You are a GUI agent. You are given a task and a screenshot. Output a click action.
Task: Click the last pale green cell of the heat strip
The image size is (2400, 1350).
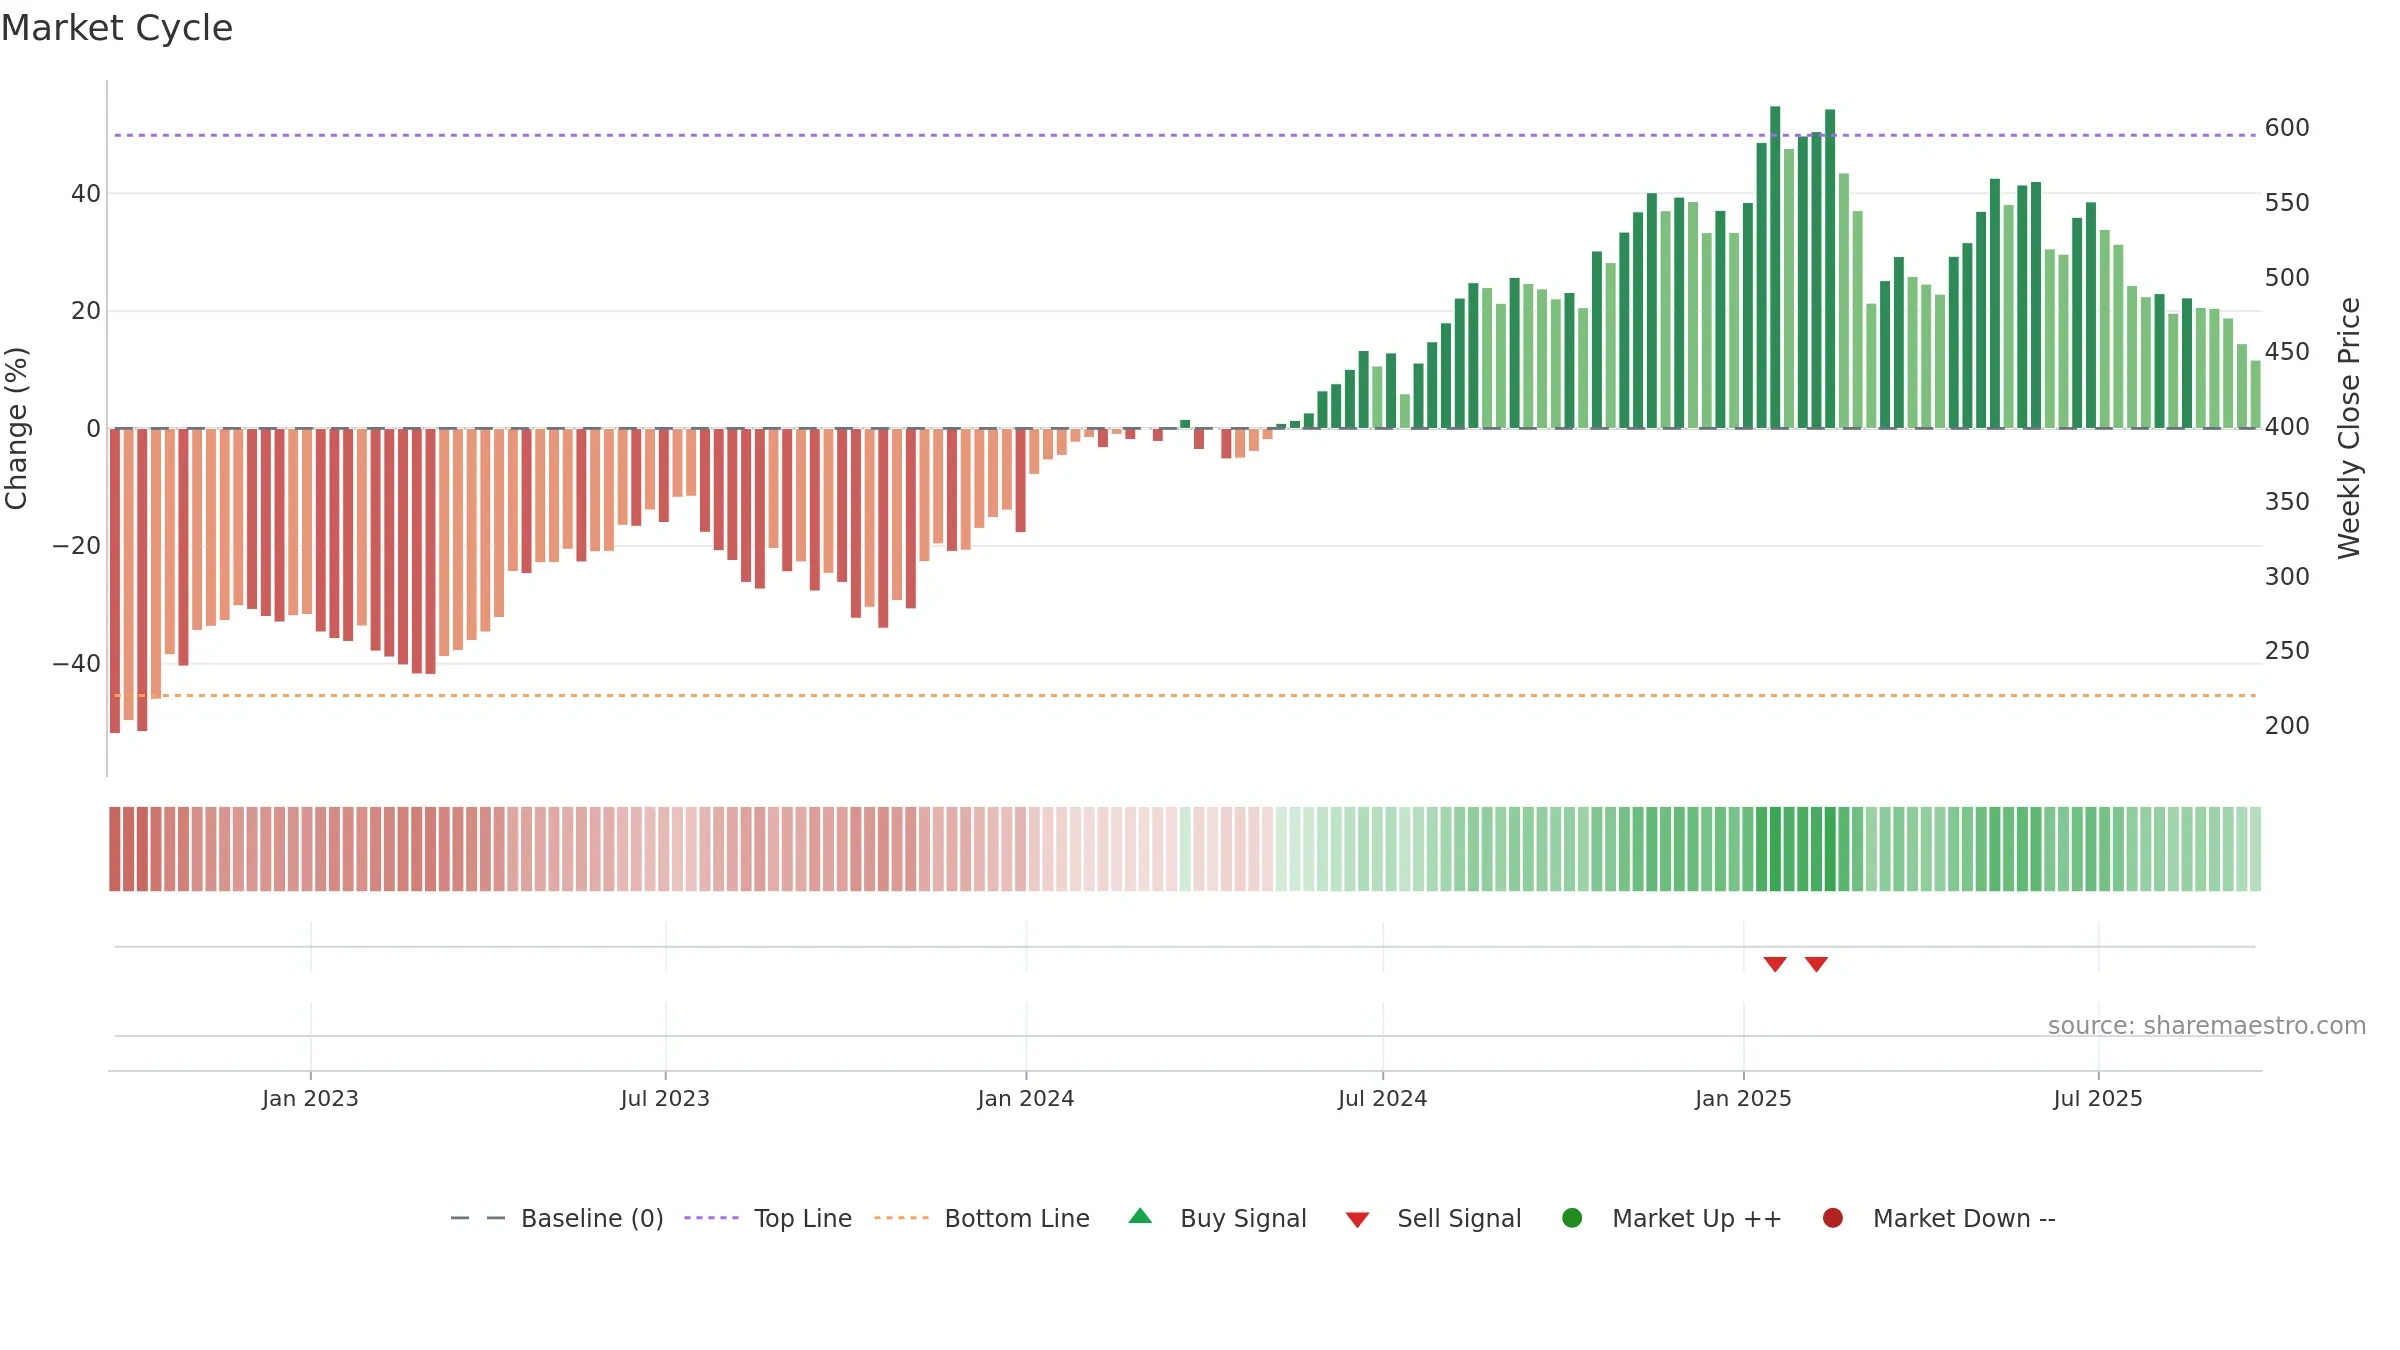pyautogui.click(x=2255, y=849)
